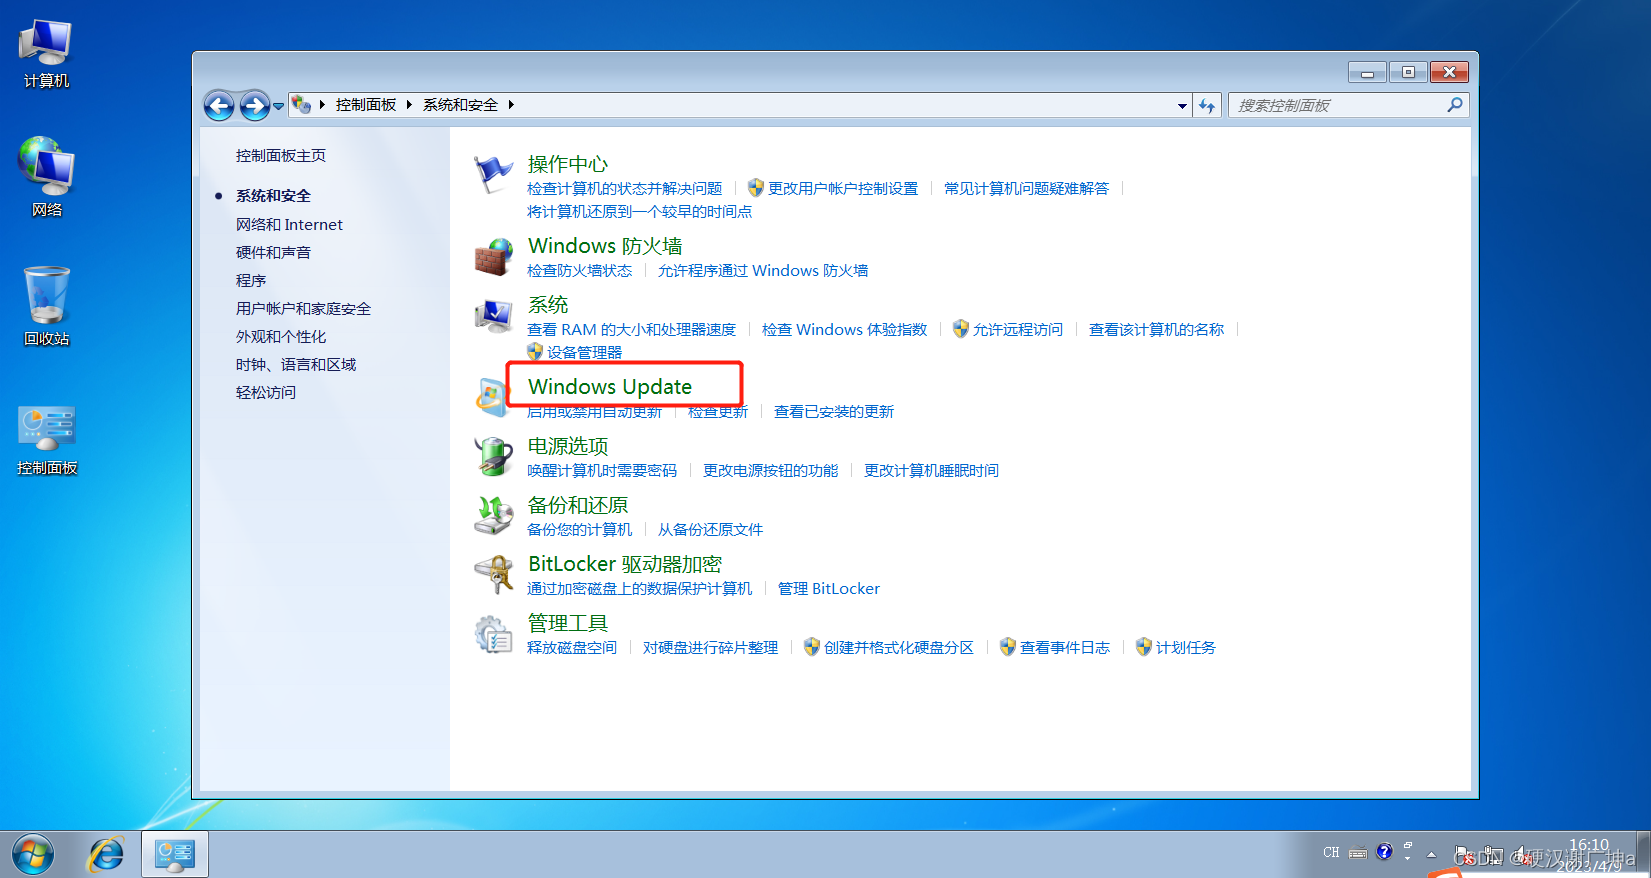Select 程序 in the sidebar
Screen dimensions: 1651x878
tap(251, 280)
